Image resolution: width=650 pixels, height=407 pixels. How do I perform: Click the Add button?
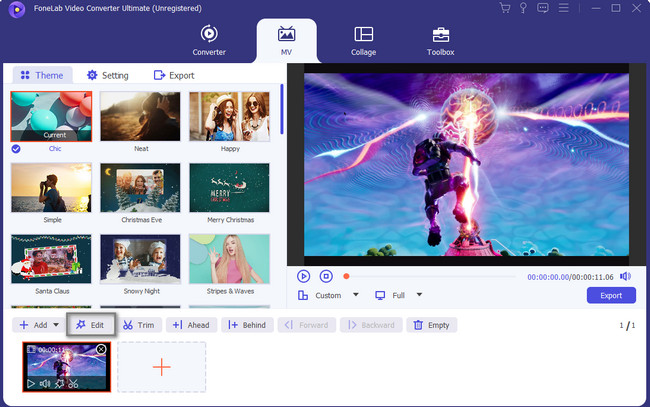point(33,325)
